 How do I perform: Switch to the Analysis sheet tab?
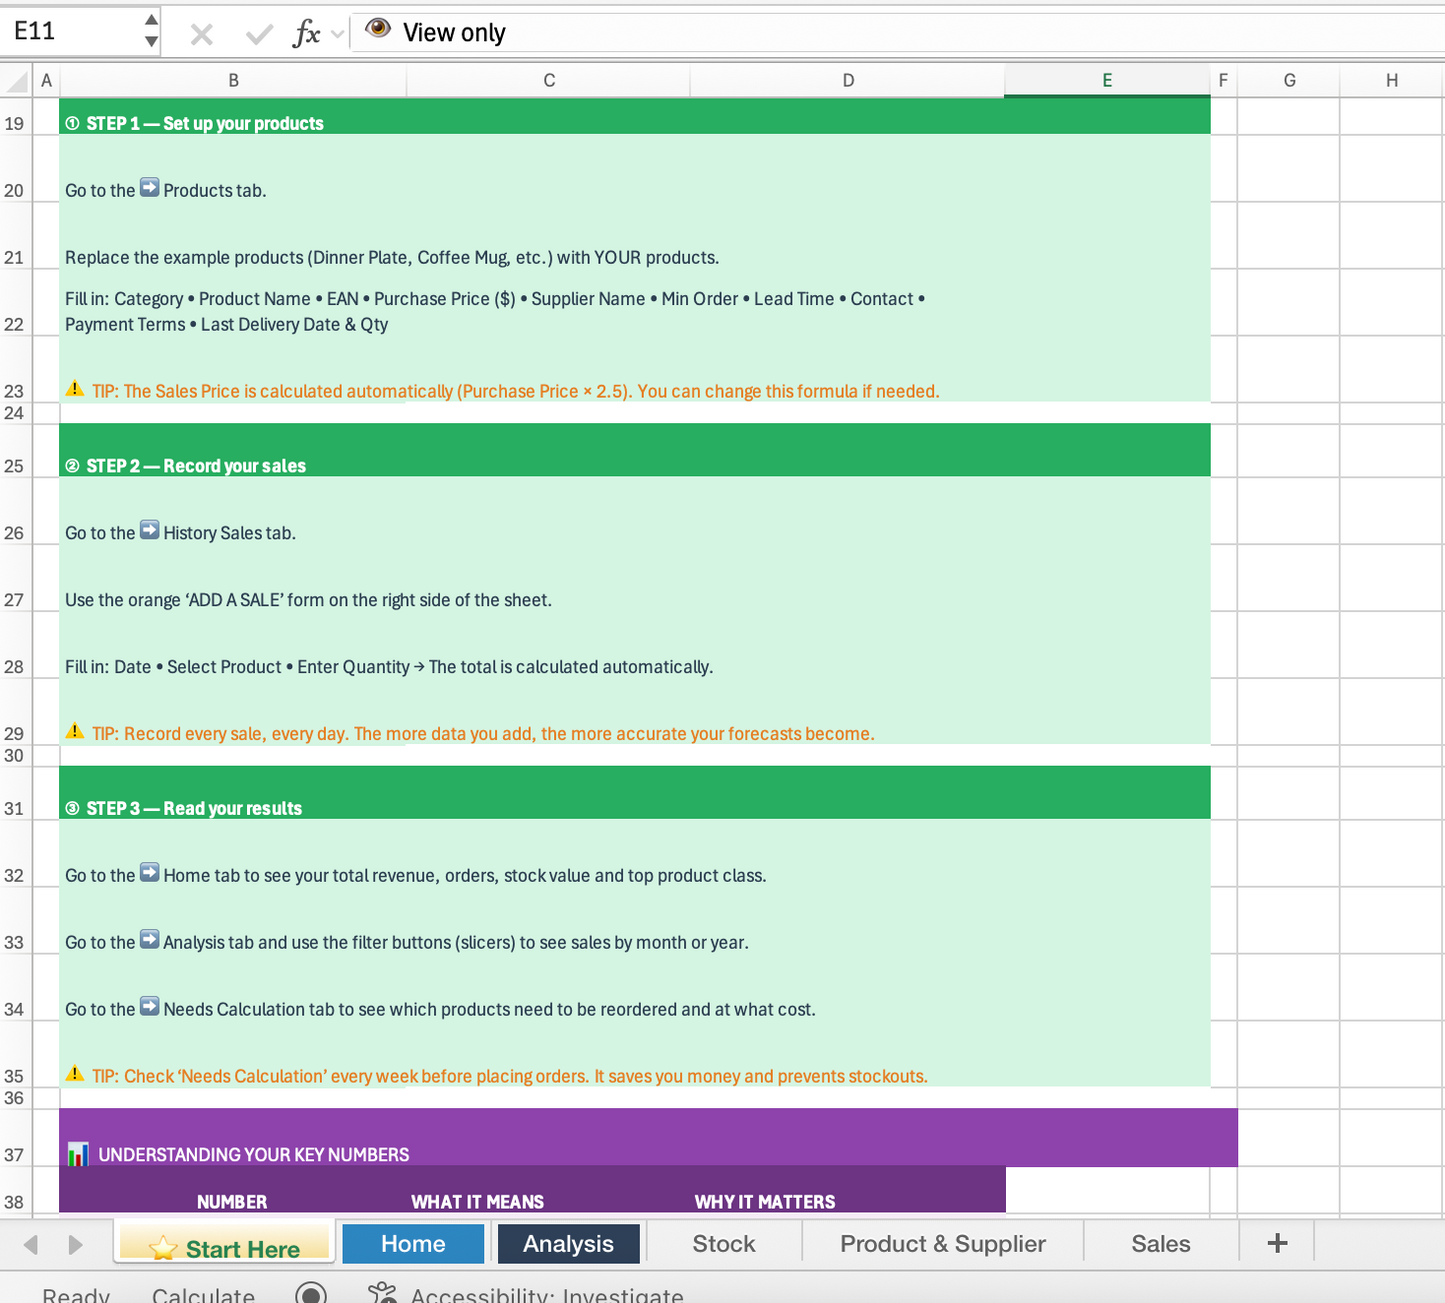point(568,1243)
